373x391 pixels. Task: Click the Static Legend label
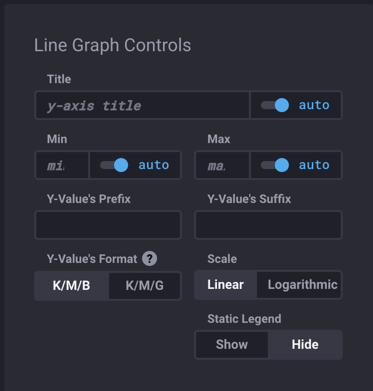[244, 319]
